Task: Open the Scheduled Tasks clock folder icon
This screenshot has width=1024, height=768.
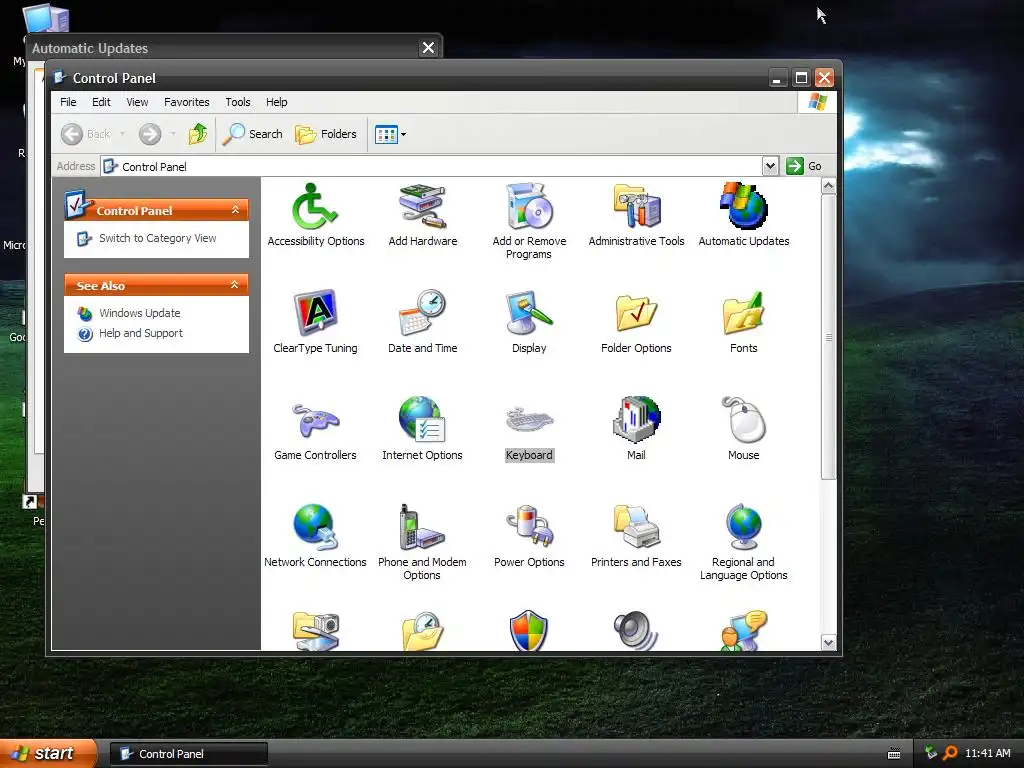Action: [423, 630]
